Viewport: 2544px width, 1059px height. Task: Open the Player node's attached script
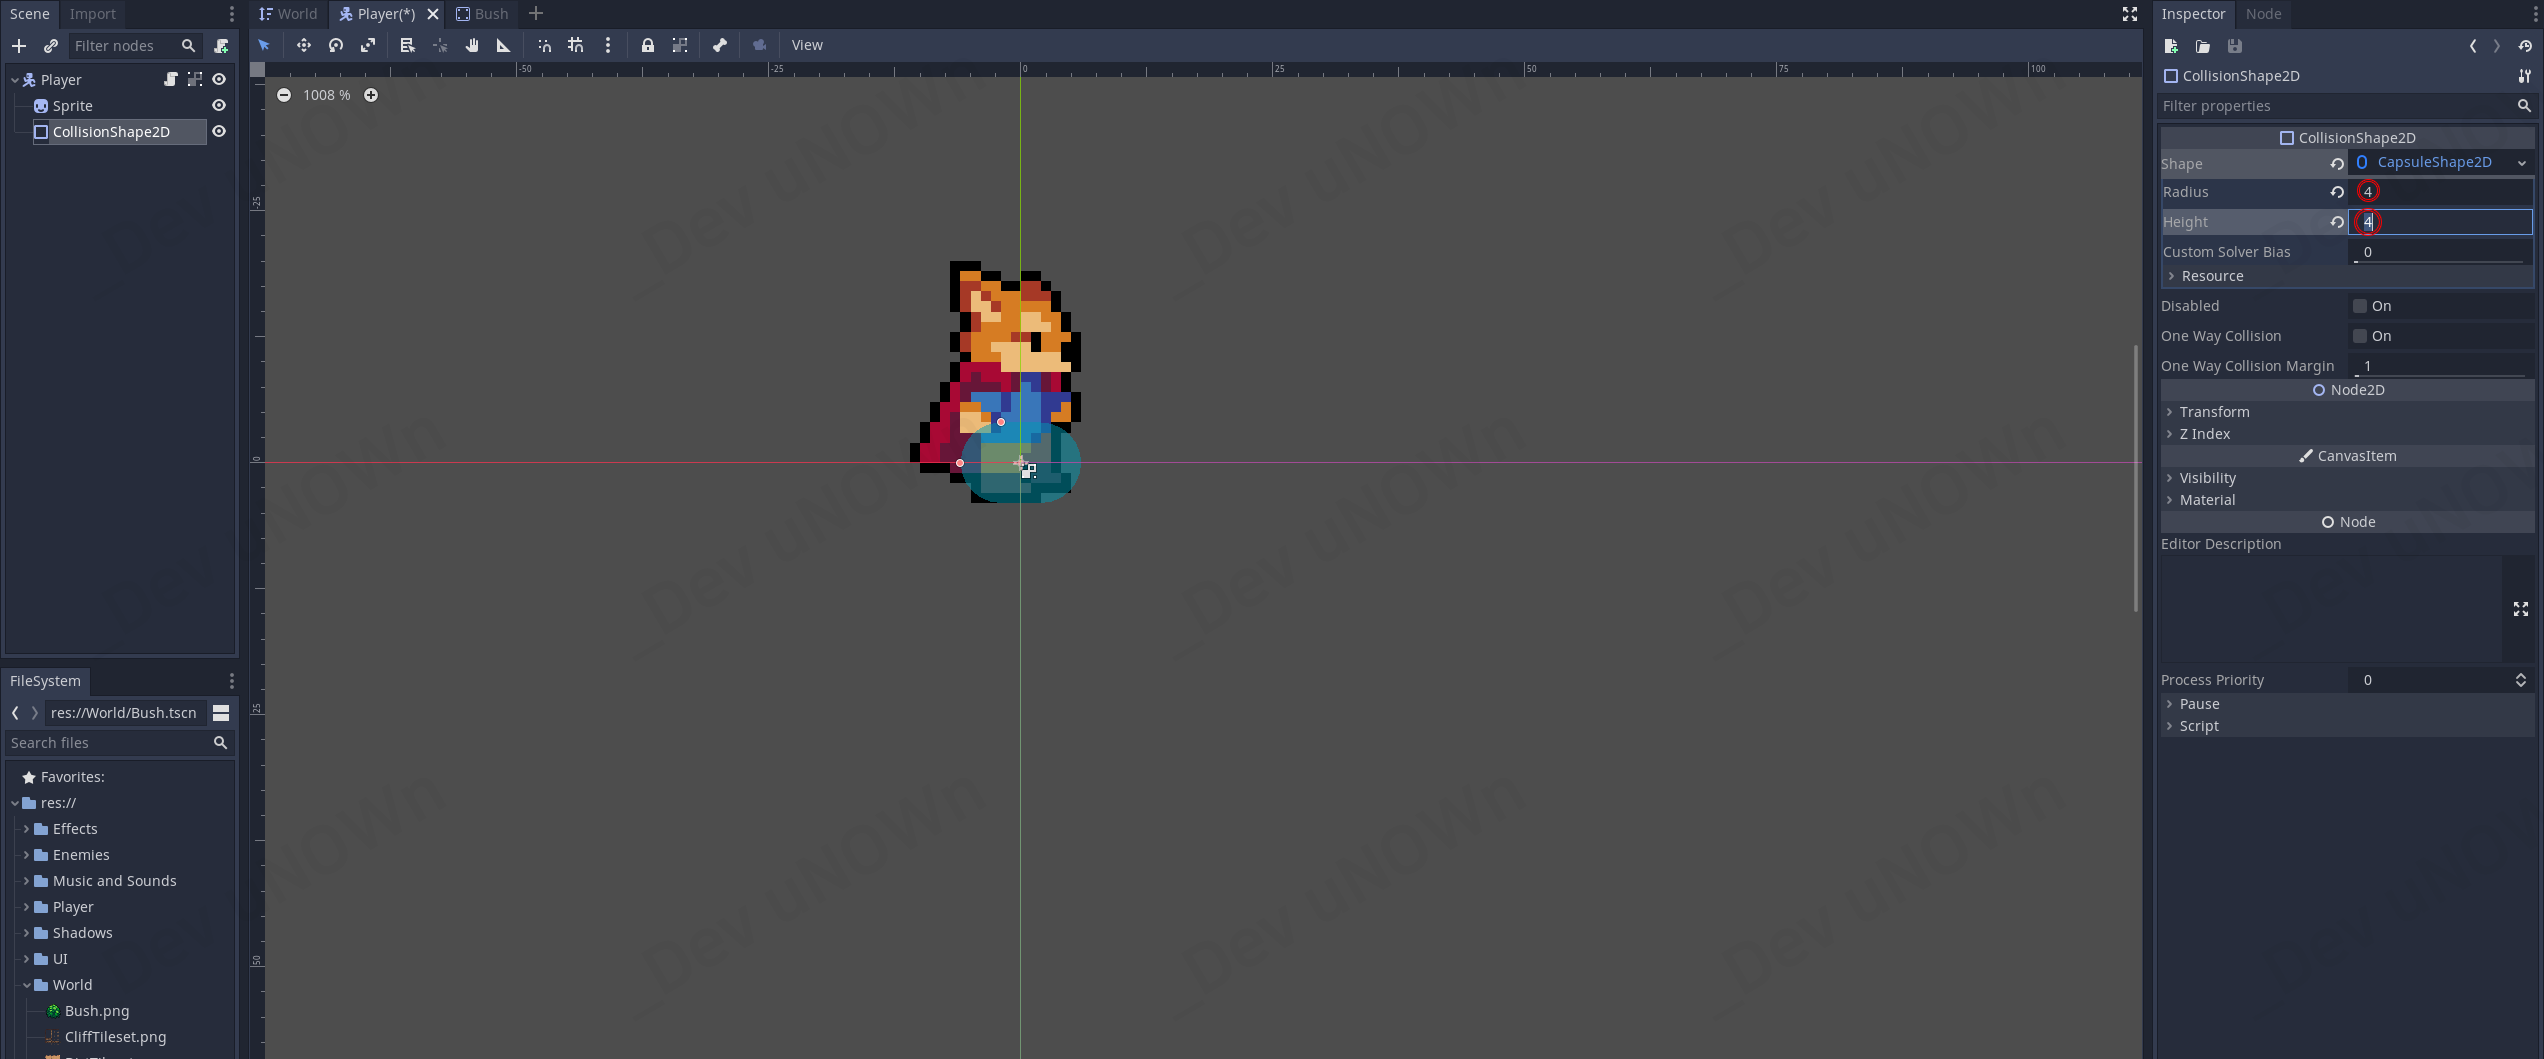pyautogui.click(x=171, y=80)
